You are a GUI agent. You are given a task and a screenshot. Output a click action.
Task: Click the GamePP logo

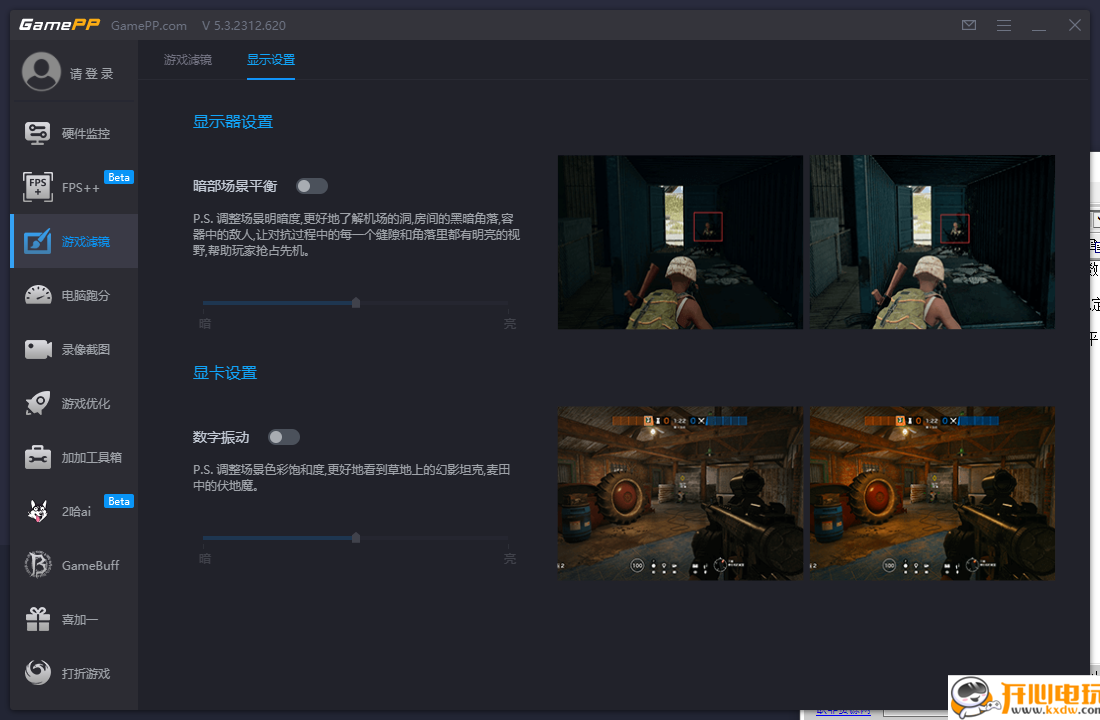click(x=60, y=25)
